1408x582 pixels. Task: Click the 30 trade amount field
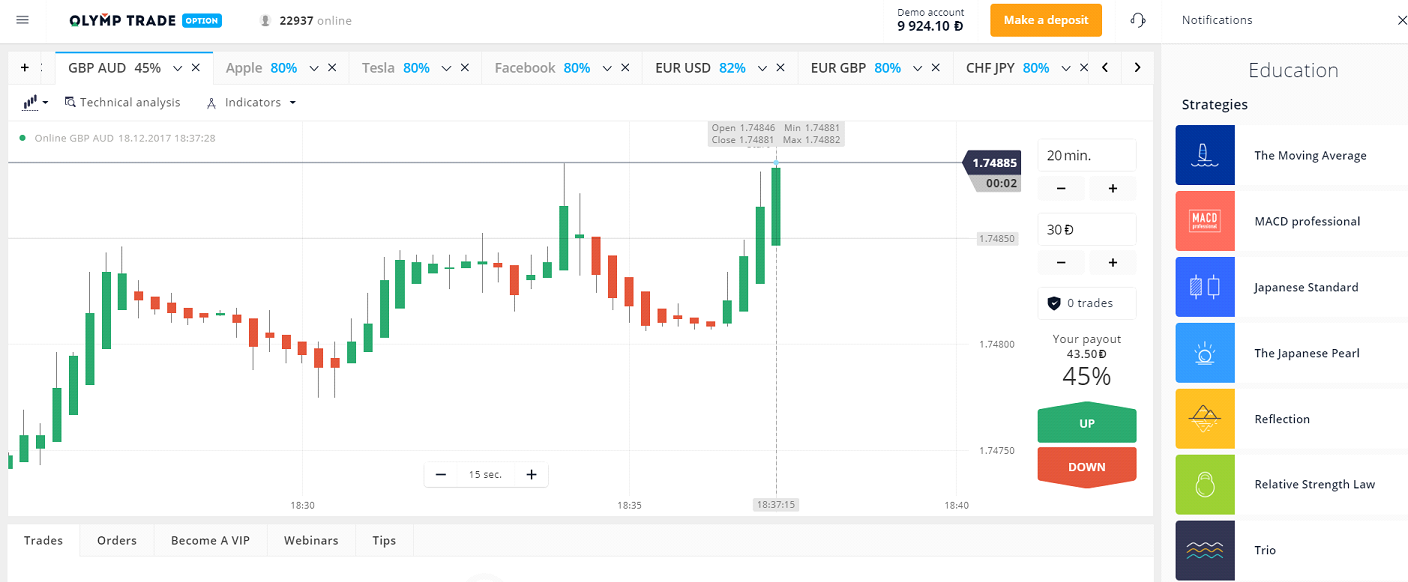(x=1087, y=229)
